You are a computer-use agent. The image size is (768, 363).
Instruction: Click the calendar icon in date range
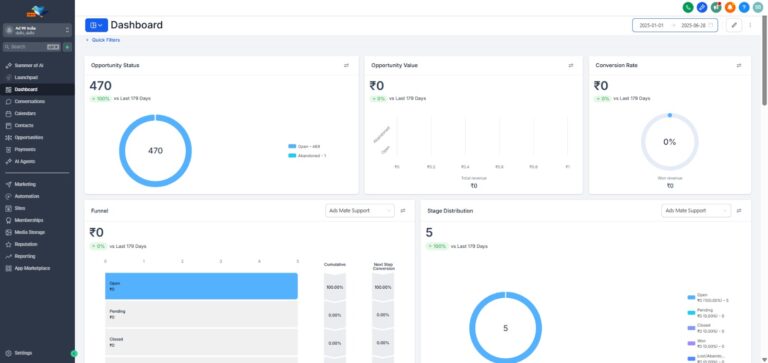pos(711,25)
